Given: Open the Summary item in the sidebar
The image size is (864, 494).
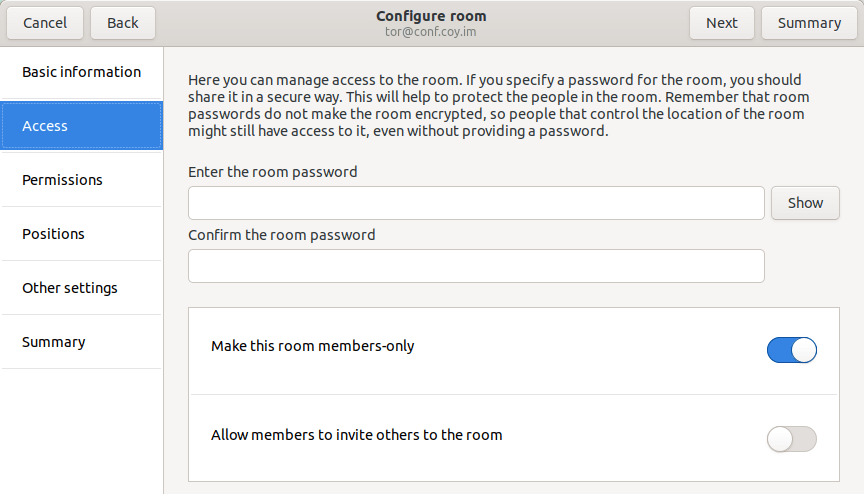Looking at the screenshot, I should point(81,342).
